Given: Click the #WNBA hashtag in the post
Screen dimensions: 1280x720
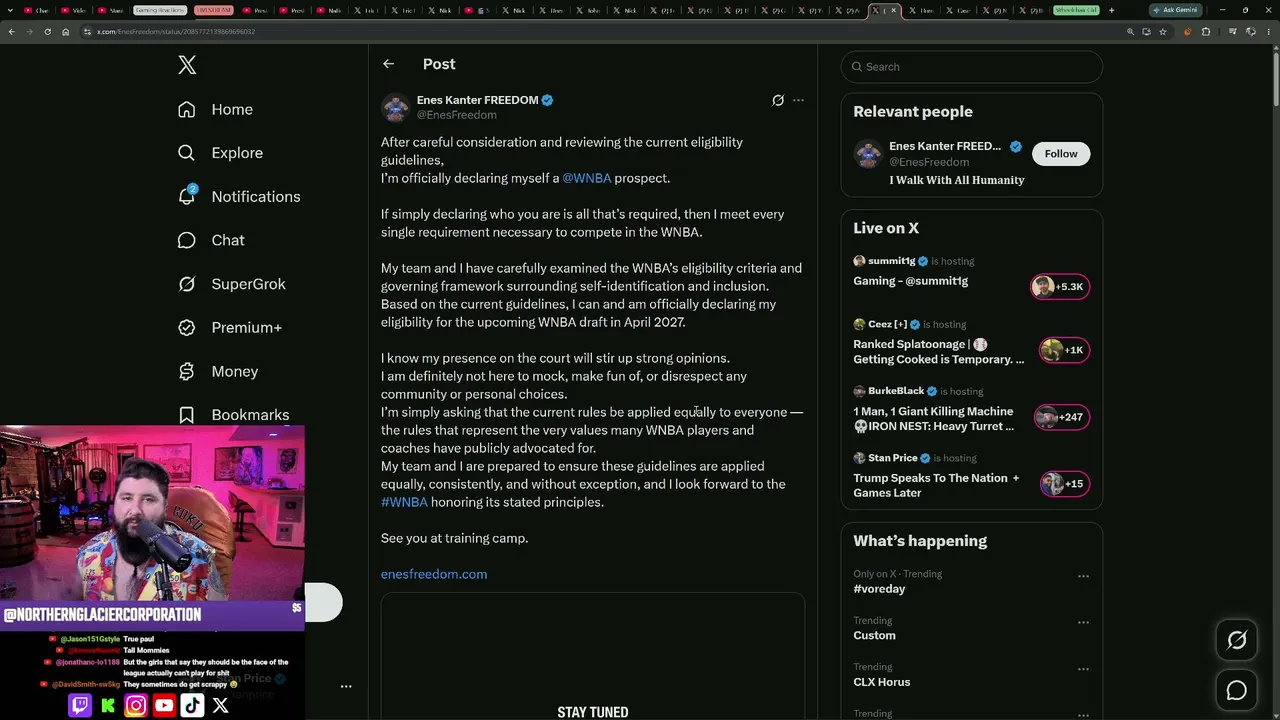Looking at the screenshot, I should click(404, 502).
